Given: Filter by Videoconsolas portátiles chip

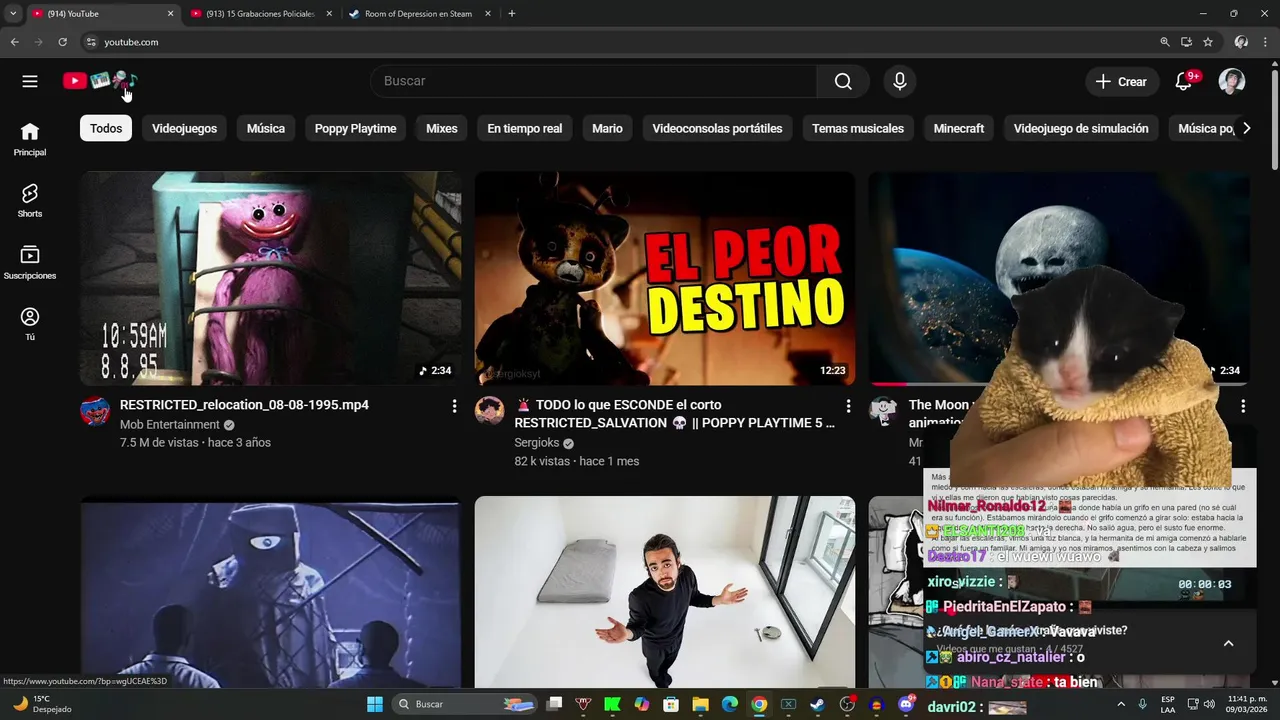Looking at the screenshot, I should pyautogui.click(x=717, y=128).
